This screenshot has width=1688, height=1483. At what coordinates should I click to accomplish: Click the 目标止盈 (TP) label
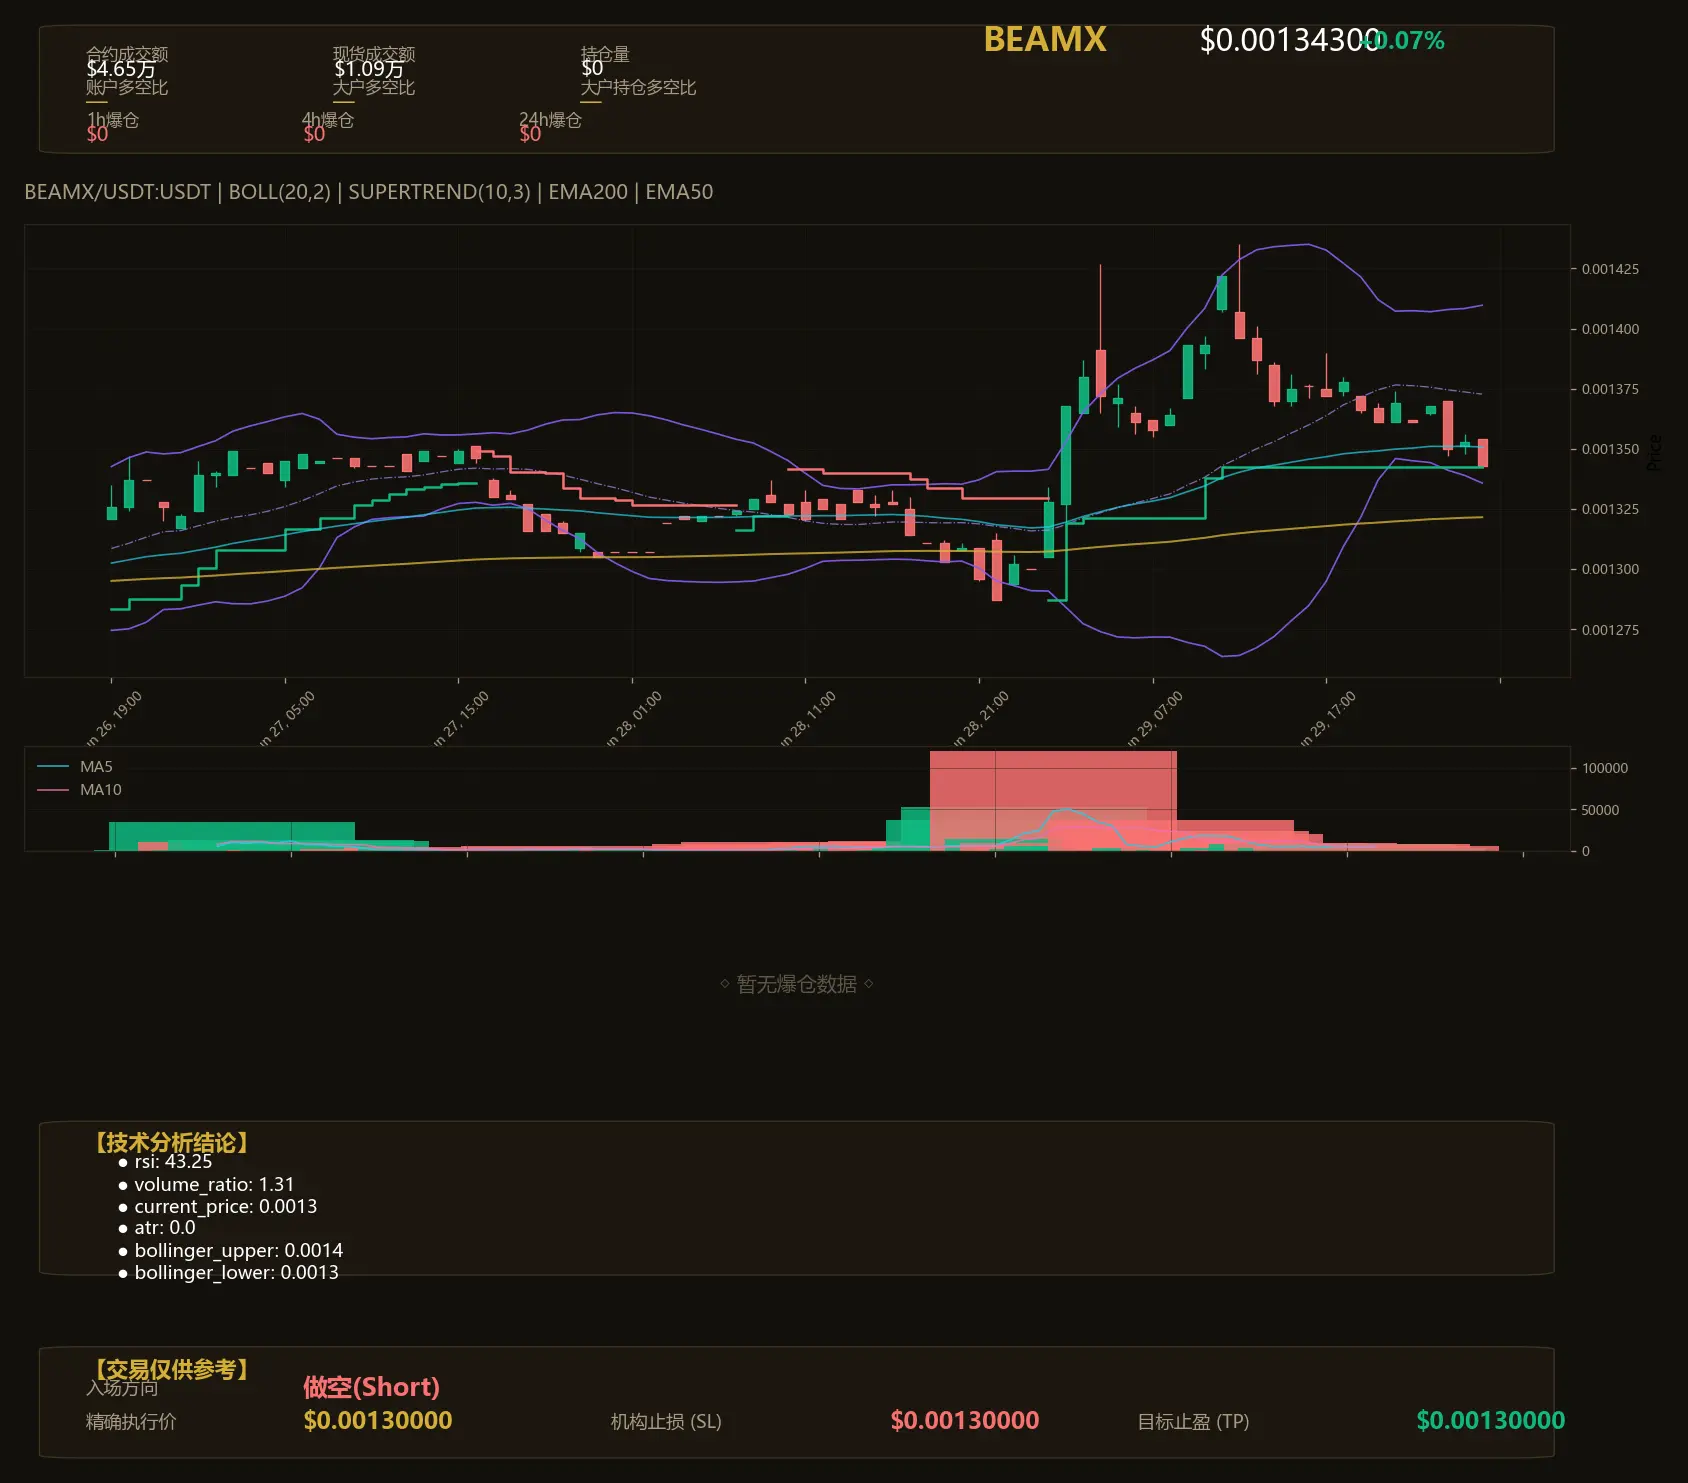pyautogui.click(x=1193, y=1422)
